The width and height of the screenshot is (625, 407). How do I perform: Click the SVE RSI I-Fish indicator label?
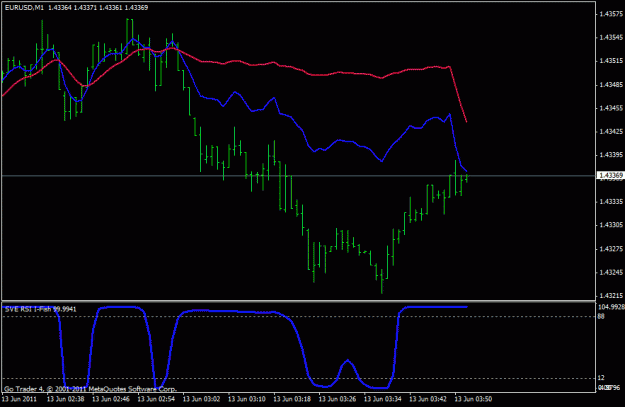point(41,309)
